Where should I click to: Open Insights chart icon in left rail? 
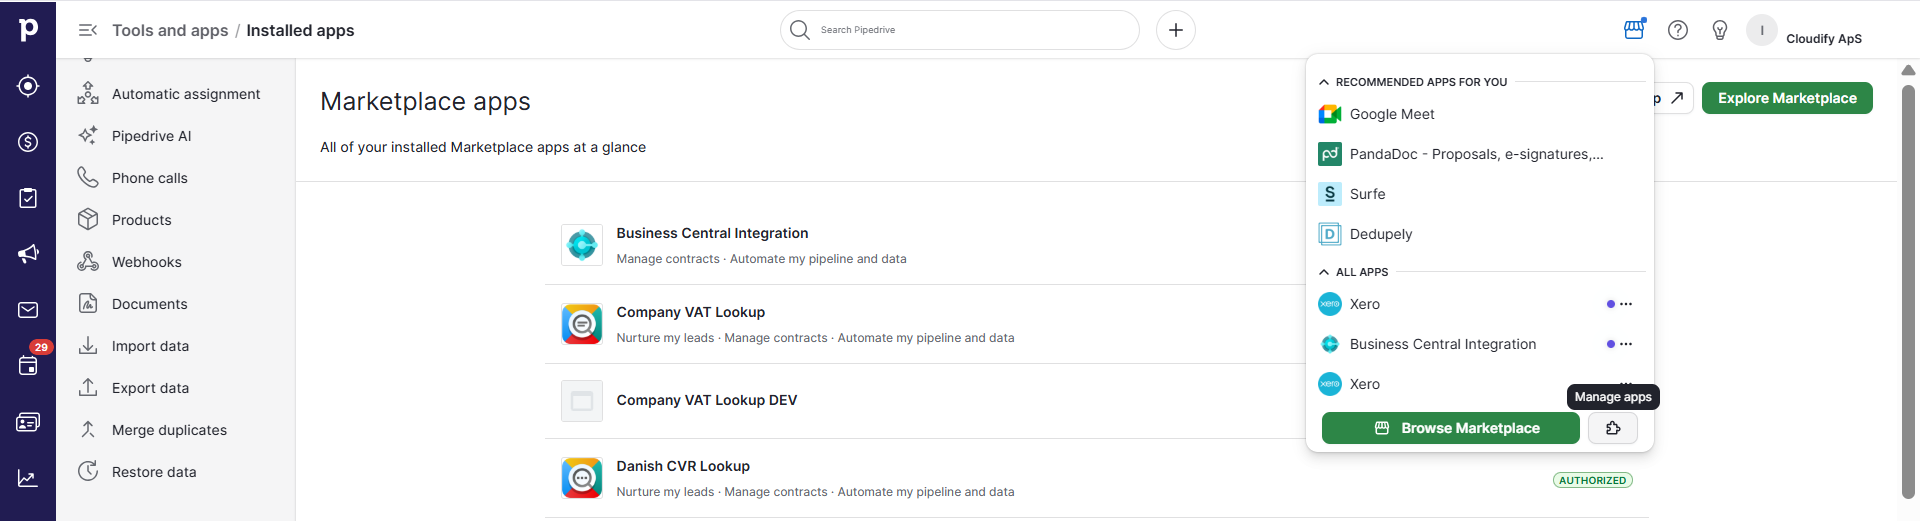pyautogui.click(x=28, y=479)
